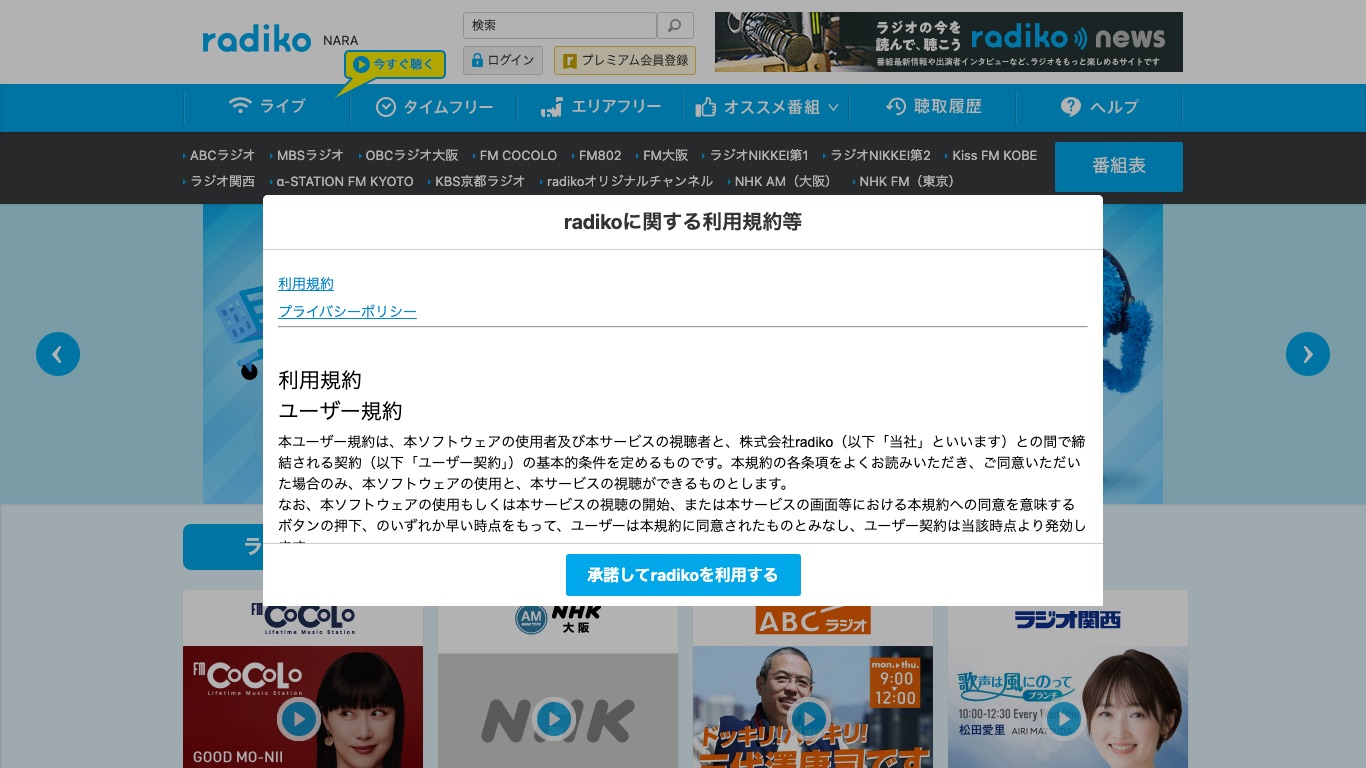Screen dimensions: 1366x768
Task: Go to previous carousel slide arrow
Action: pyautogui.click(x=58, y=354)
